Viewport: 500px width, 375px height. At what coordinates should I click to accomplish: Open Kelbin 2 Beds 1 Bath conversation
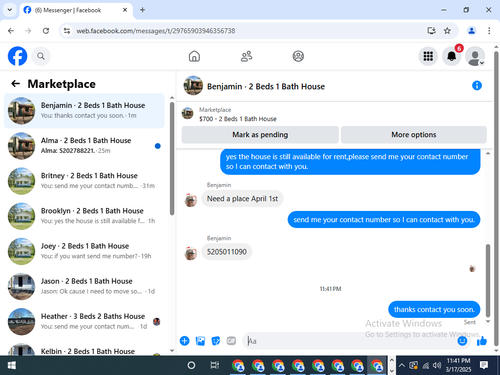(x=84, y=349)
